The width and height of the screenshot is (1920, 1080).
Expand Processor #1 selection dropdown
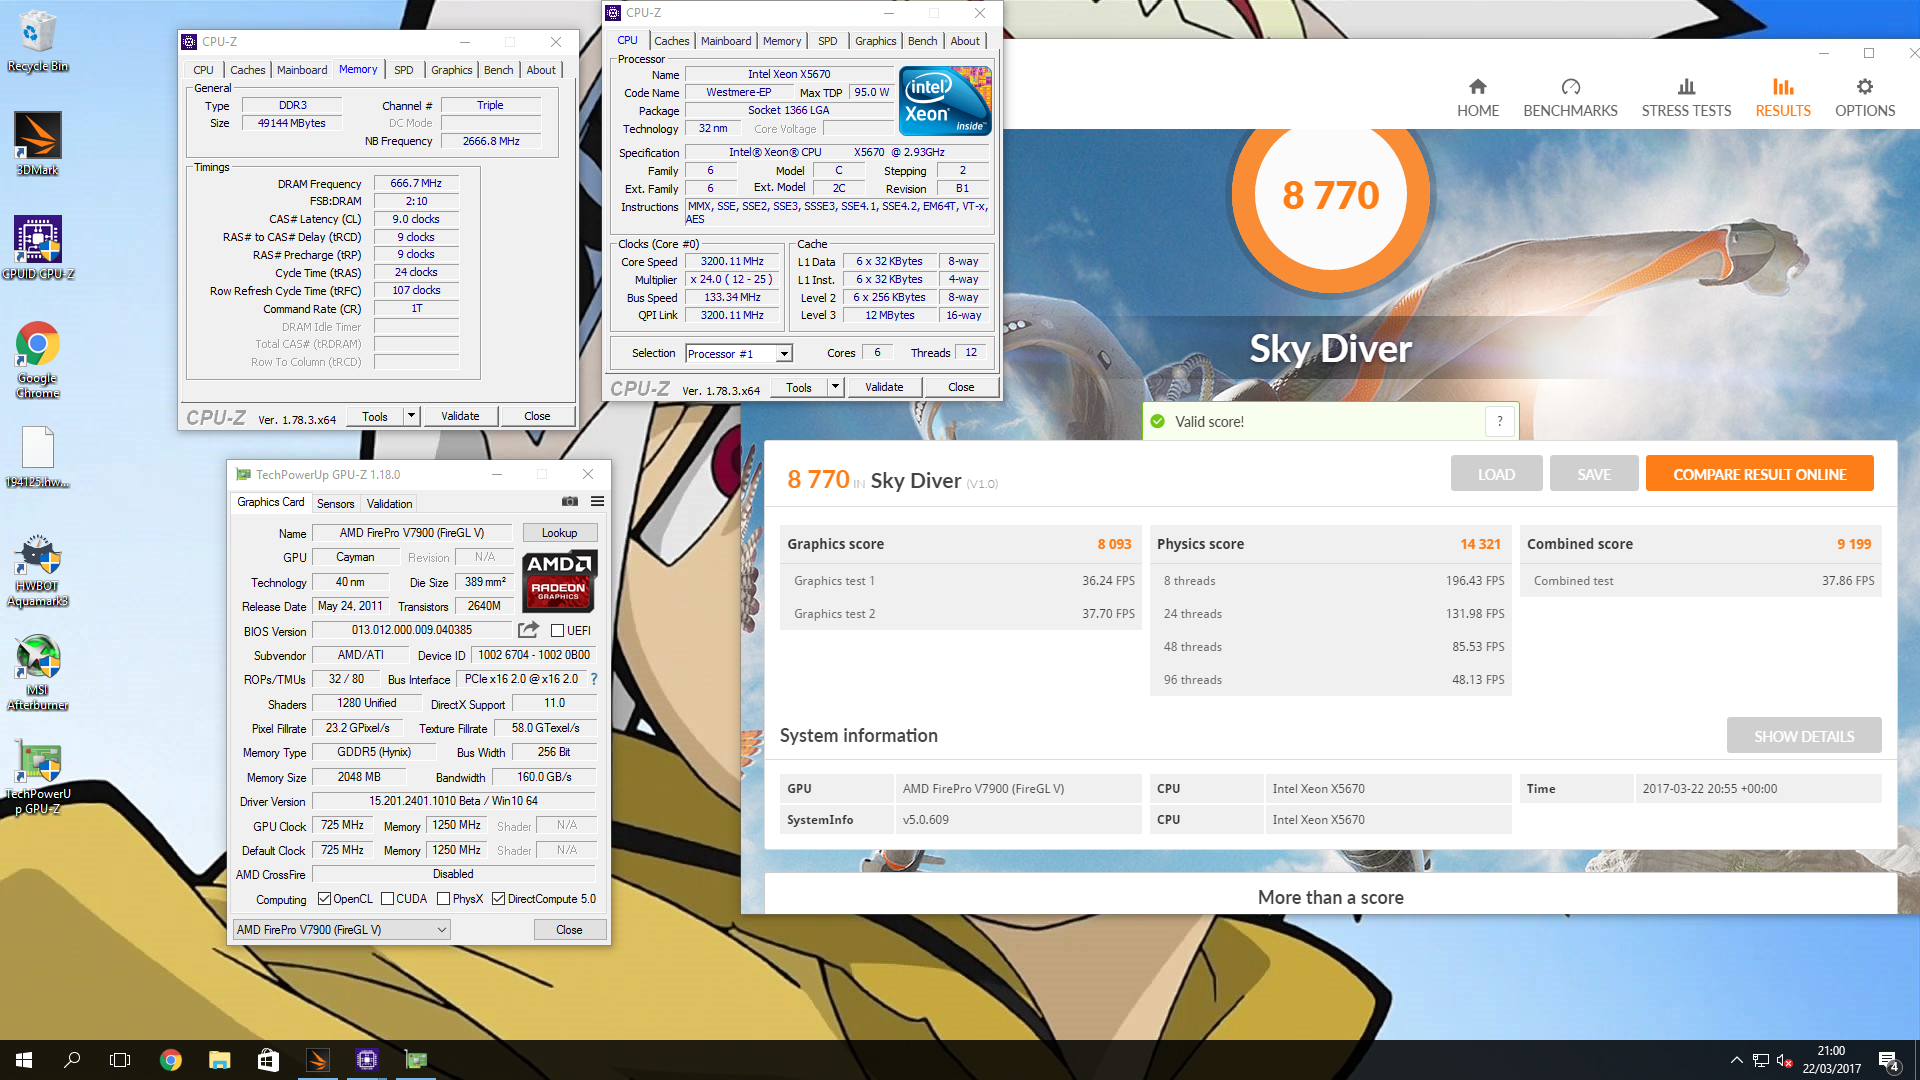[784, 353]
